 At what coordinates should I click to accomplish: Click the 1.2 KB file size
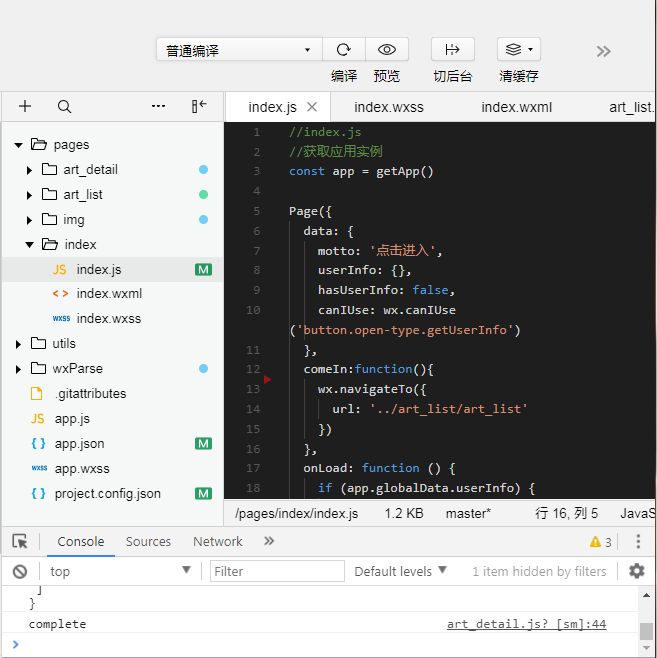click(x=404, y=513)
